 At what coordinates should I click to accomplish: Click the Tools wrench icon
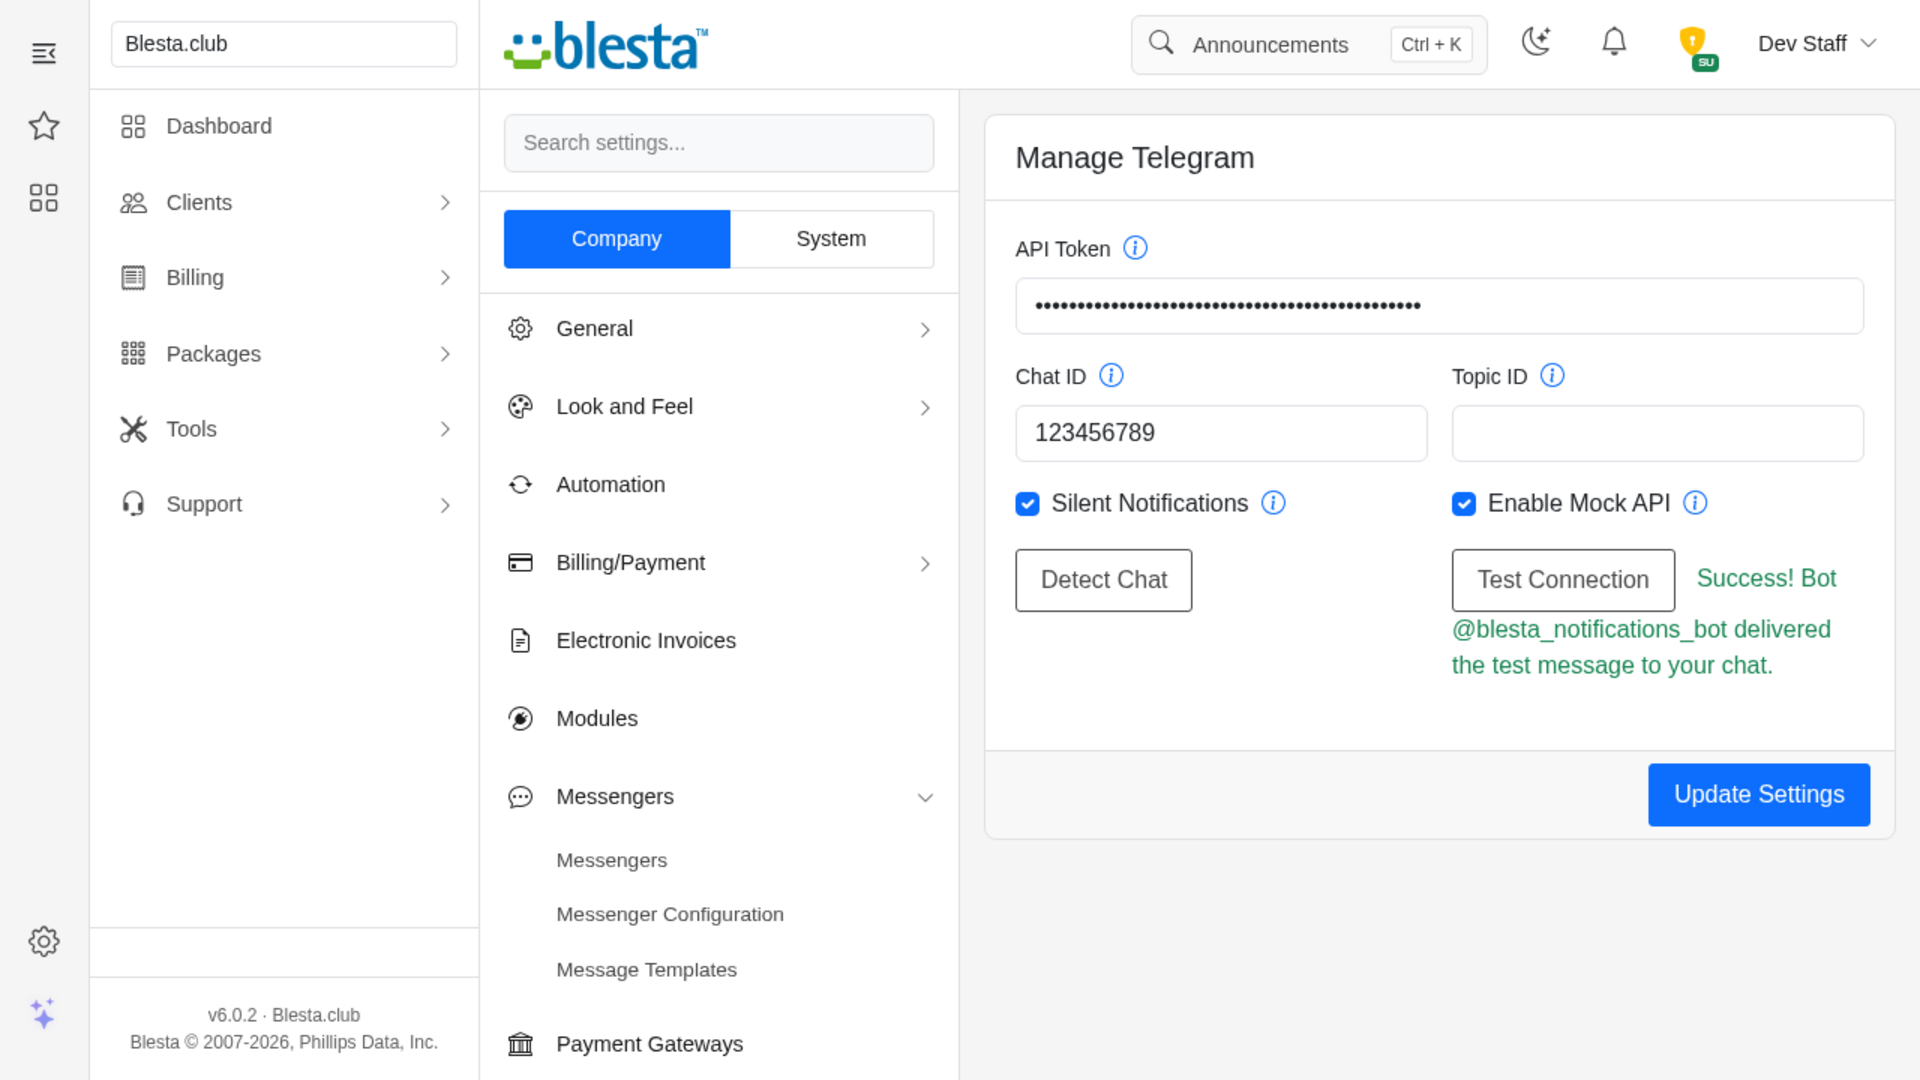pos(133,429)
